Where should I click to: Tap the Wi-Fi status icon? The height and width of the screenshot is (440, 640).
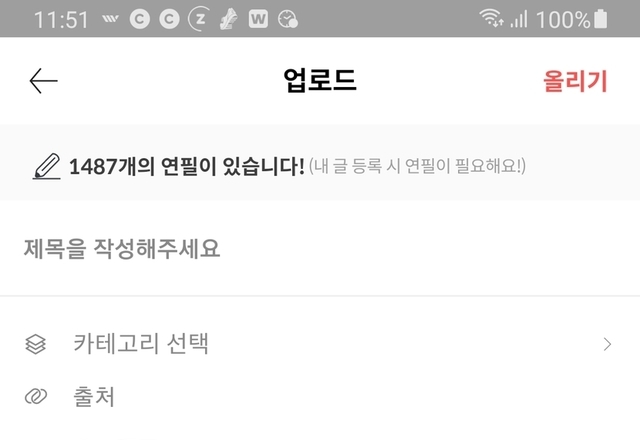coord(491,18)
